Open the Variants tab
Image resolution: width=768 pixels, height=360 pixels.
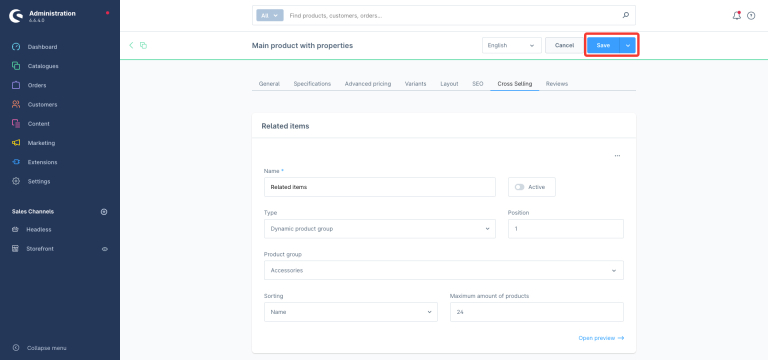(415, 84)
